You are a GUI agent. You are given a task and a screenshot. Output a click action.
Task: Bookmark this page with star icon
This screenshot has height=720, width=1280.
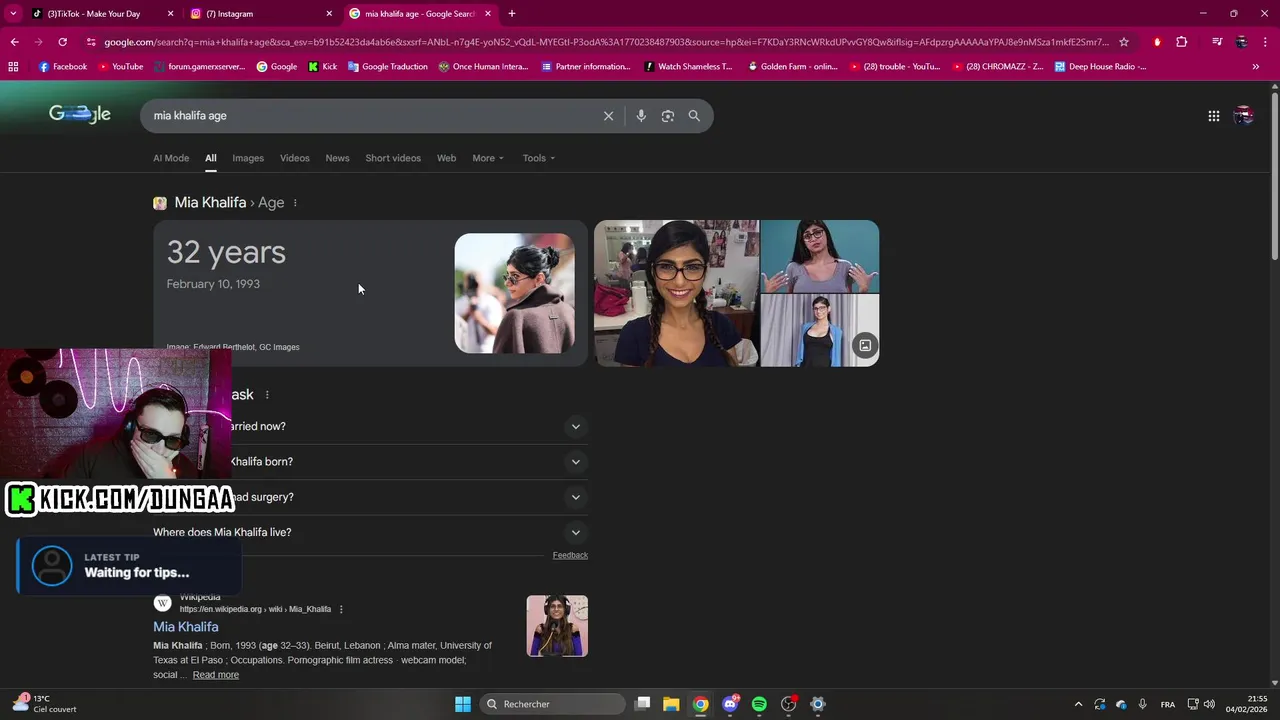[x=1124, y=42]
